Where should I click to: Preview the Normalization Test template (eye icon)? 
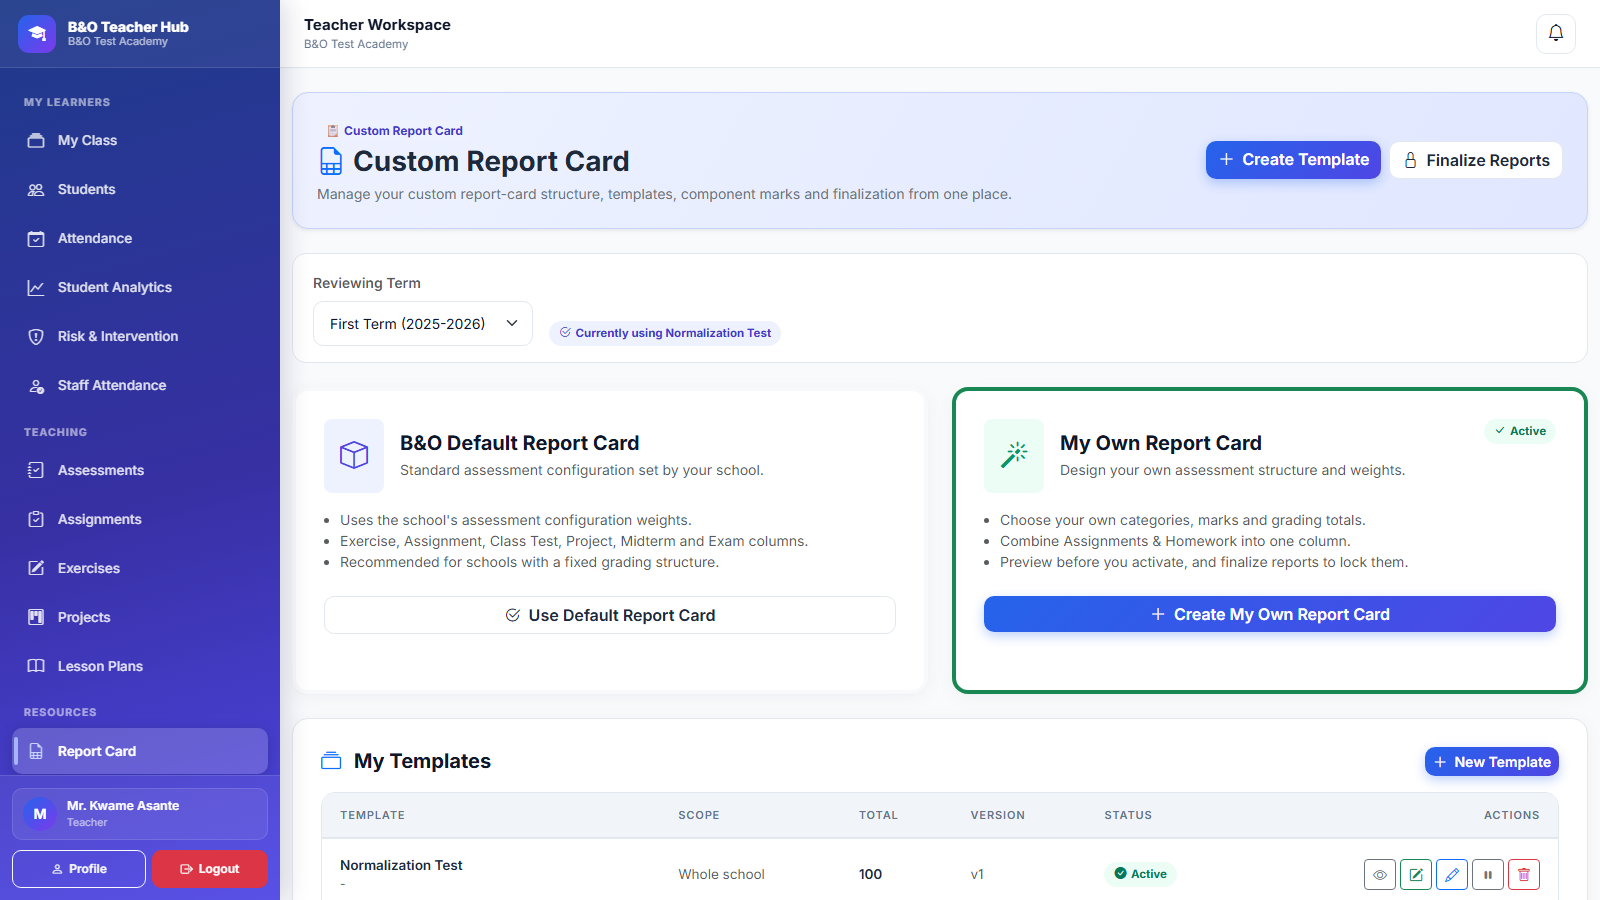(x=1380, y=874)
